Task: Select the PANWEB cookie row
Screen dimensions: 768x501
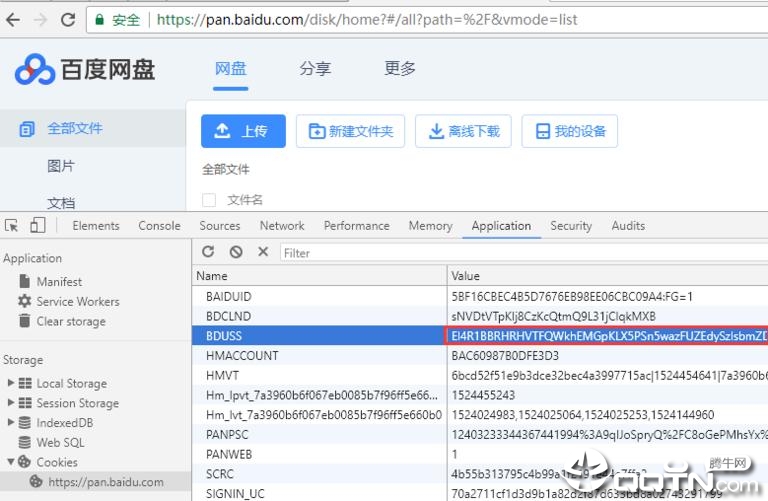Action: click(x=480, y=454)
